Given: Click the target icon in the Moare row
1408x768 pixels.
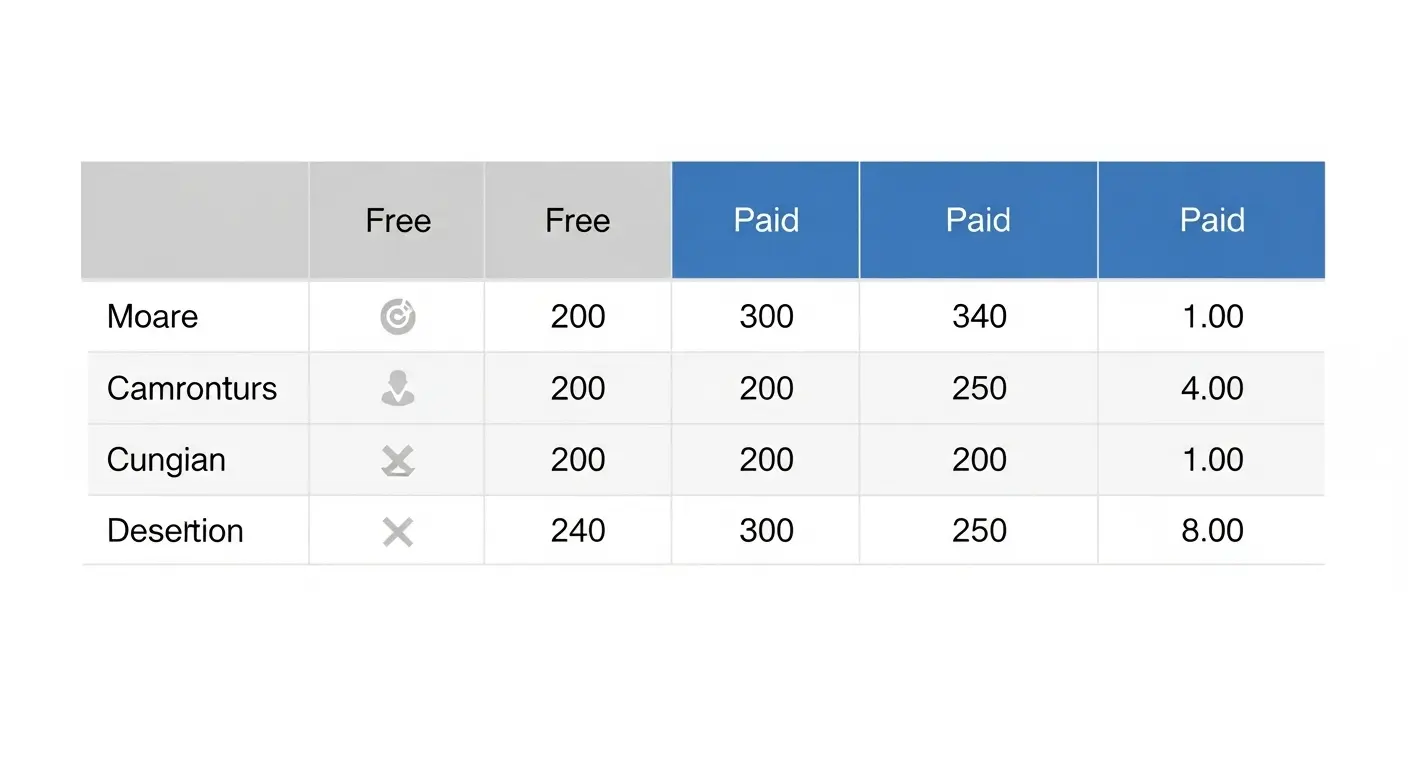Looking at the screenshot, I should point(398,318).
